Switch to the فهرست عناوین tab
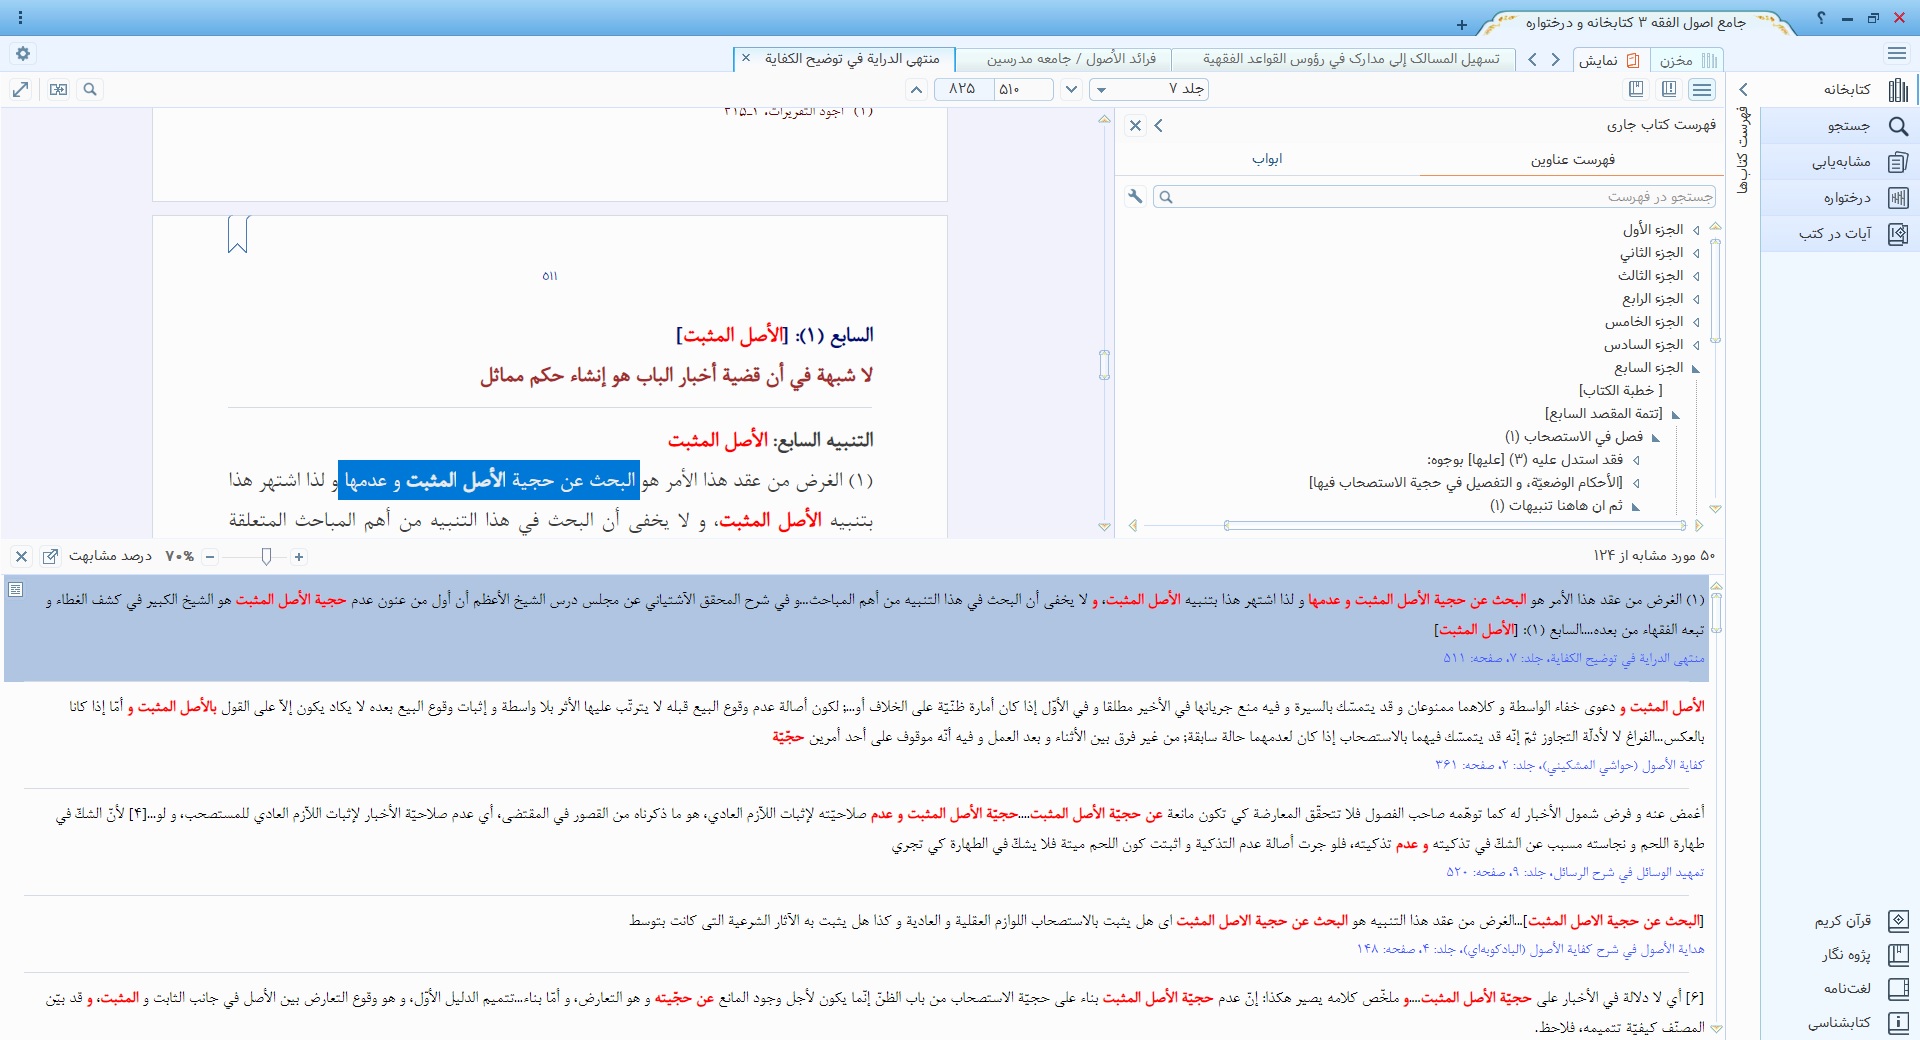The height and width of the screenshot is (1040, 1920). pos(1572,160)
